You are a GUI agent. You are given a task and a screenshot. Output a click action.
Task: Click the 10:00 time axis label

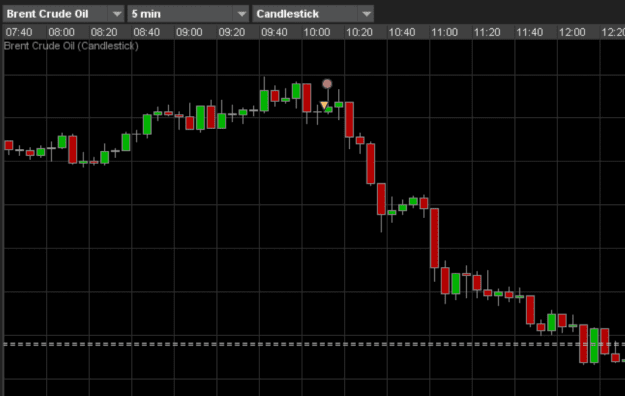tap(317, 32)
